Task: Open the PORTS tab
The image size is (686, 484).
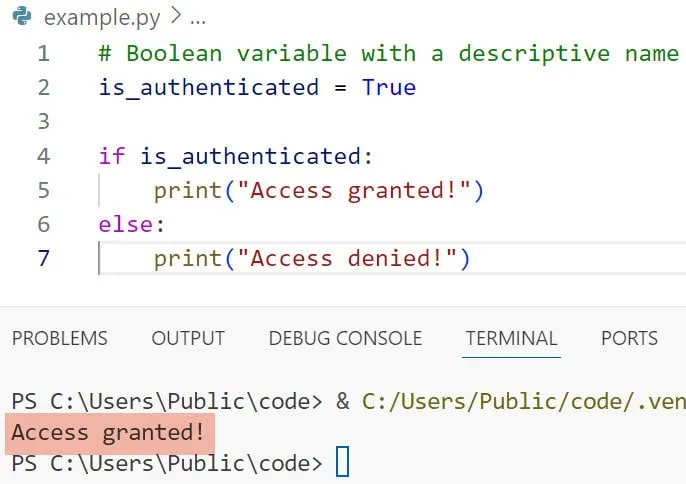Action: click(629, 338)
